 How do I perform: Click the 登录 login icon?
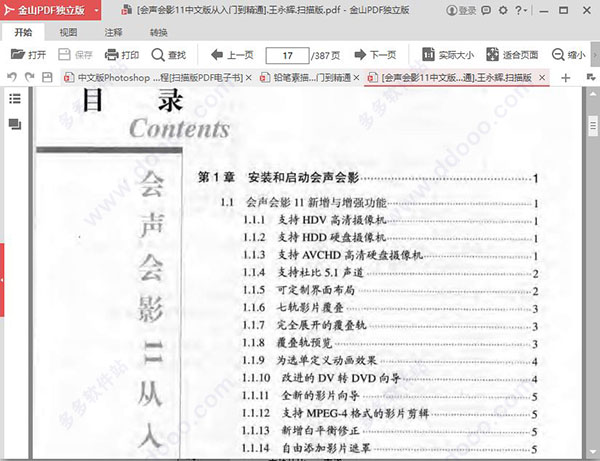coord(461,10)
